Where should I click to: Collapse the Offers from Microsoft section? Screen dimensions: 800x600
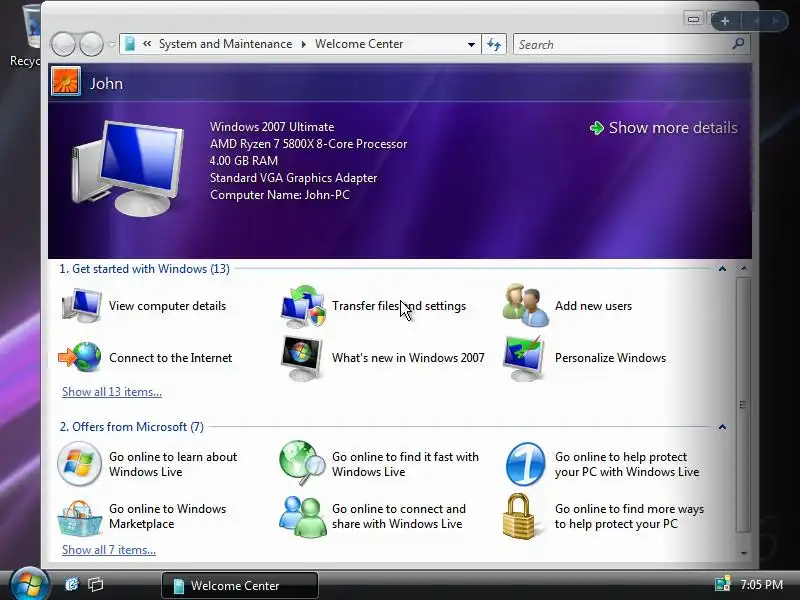pos(722,427)
